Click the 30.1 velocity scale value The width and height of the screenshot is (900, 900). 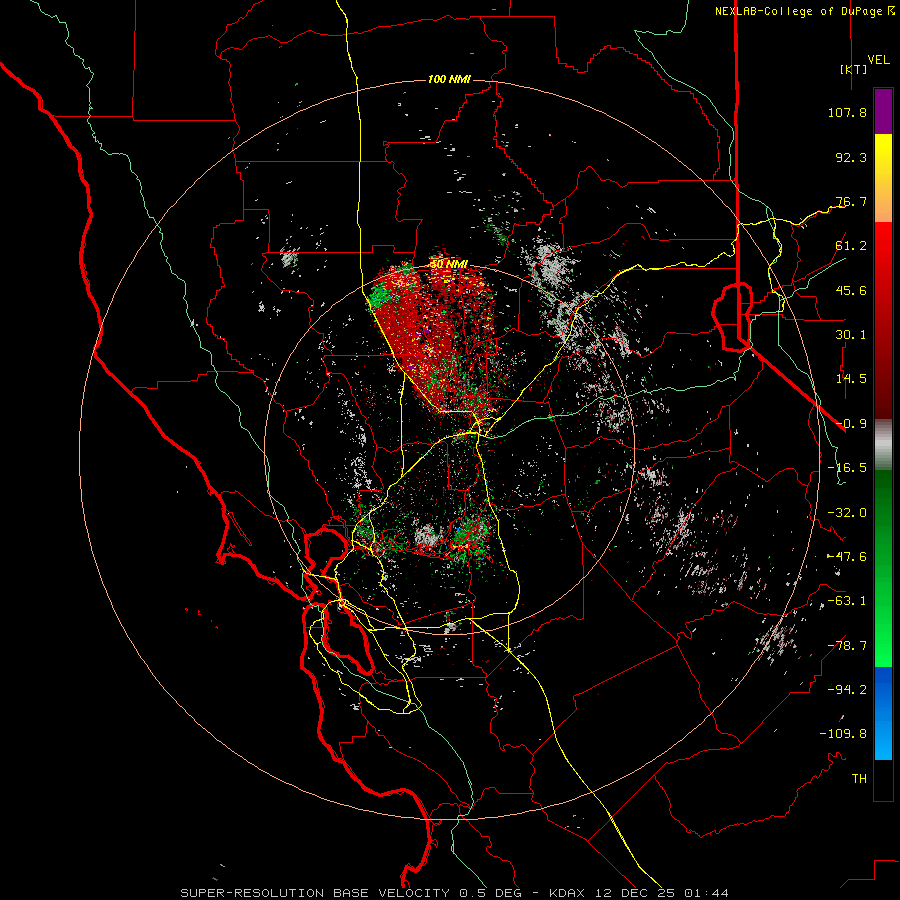coord(851,335)
